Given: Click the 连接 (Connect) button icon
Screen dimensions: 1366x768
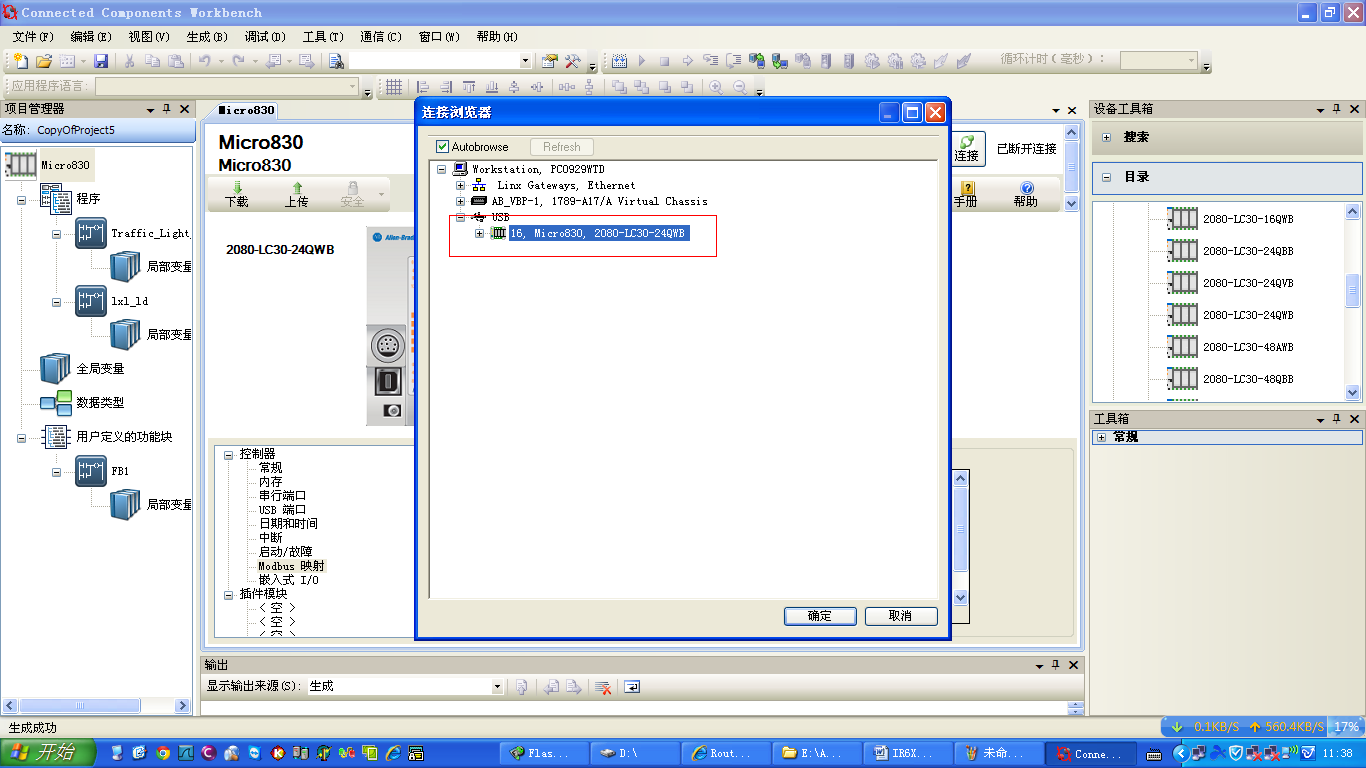Looking at the screenshot, I should [966, 144].
